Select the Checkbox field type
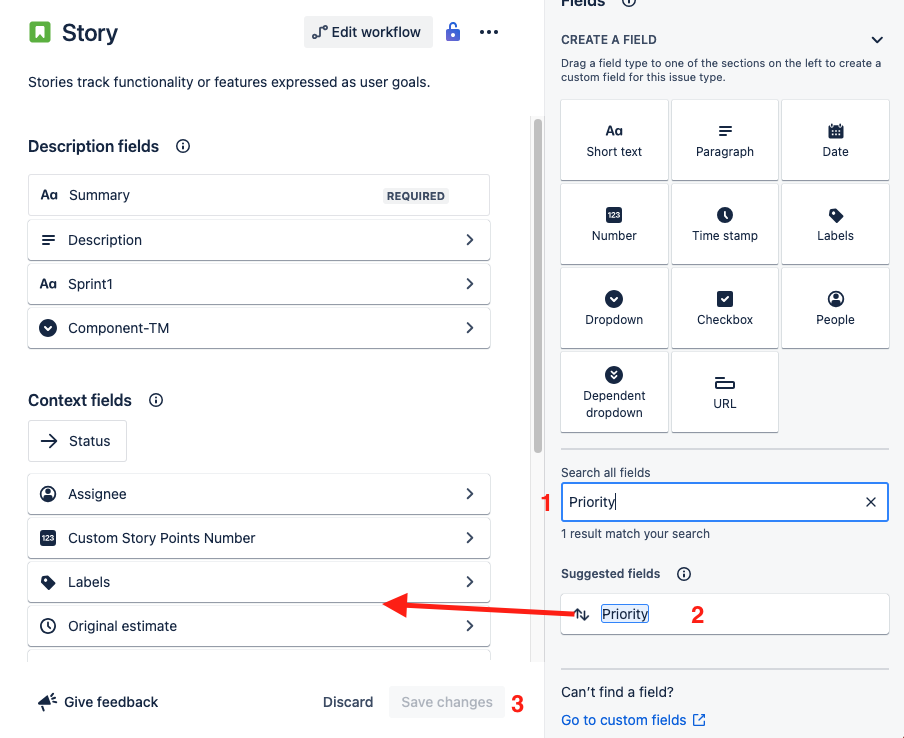Image resolution: width=904 pixels, height=738 pixels. 724,307
